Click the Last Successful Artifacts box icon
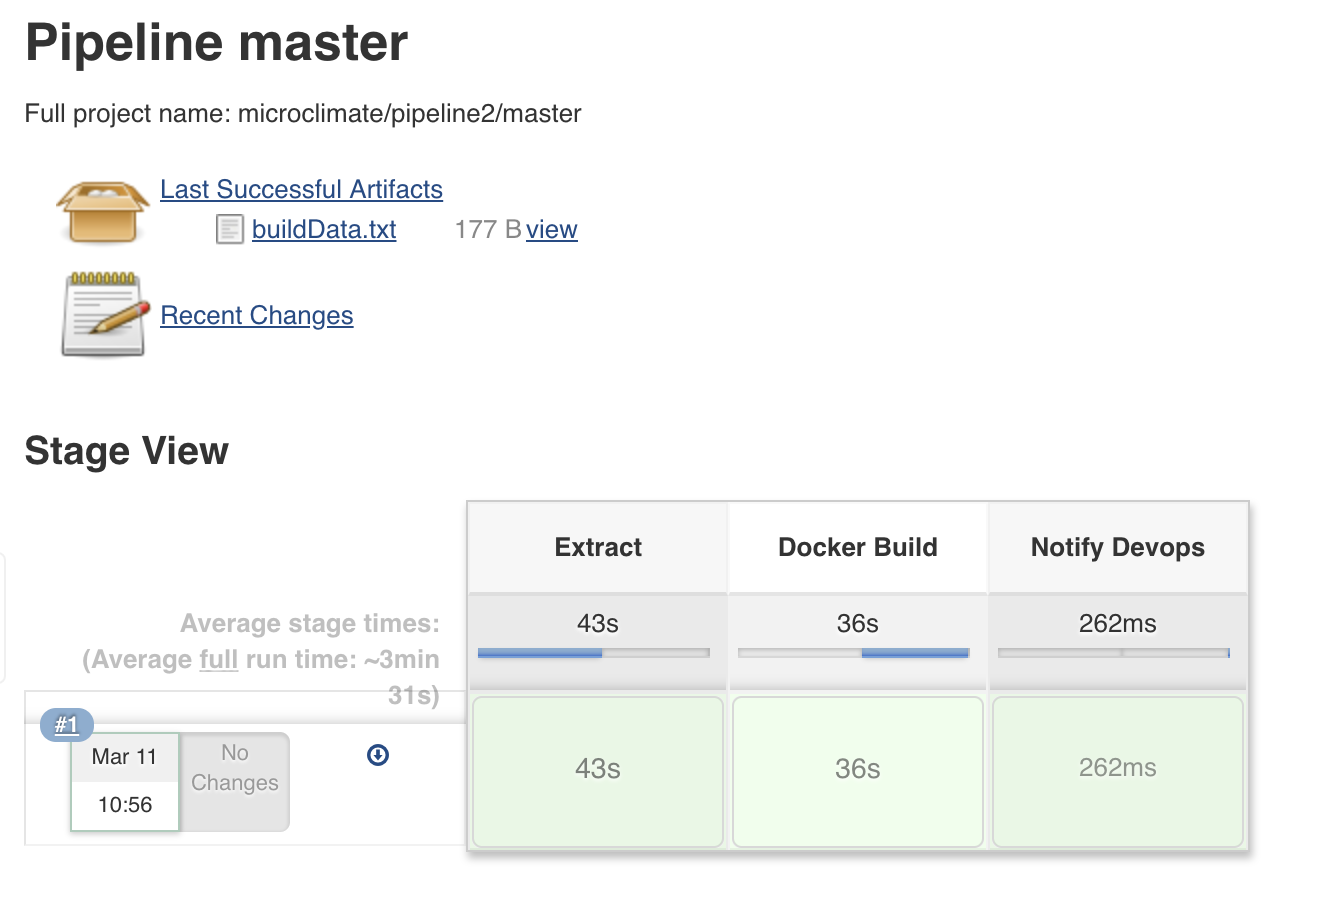The width and height of the screenshot is (1332, 912). click(103, 211)
